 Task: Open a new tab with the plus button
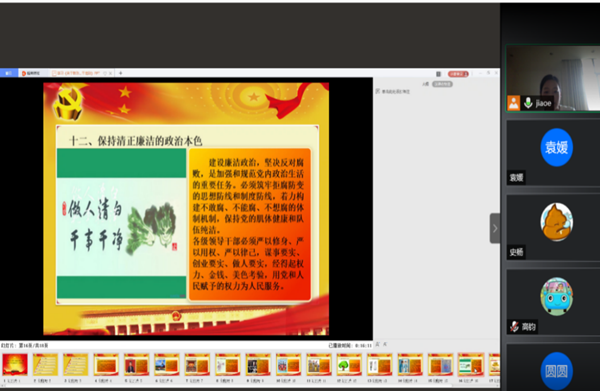pos(120,73)
